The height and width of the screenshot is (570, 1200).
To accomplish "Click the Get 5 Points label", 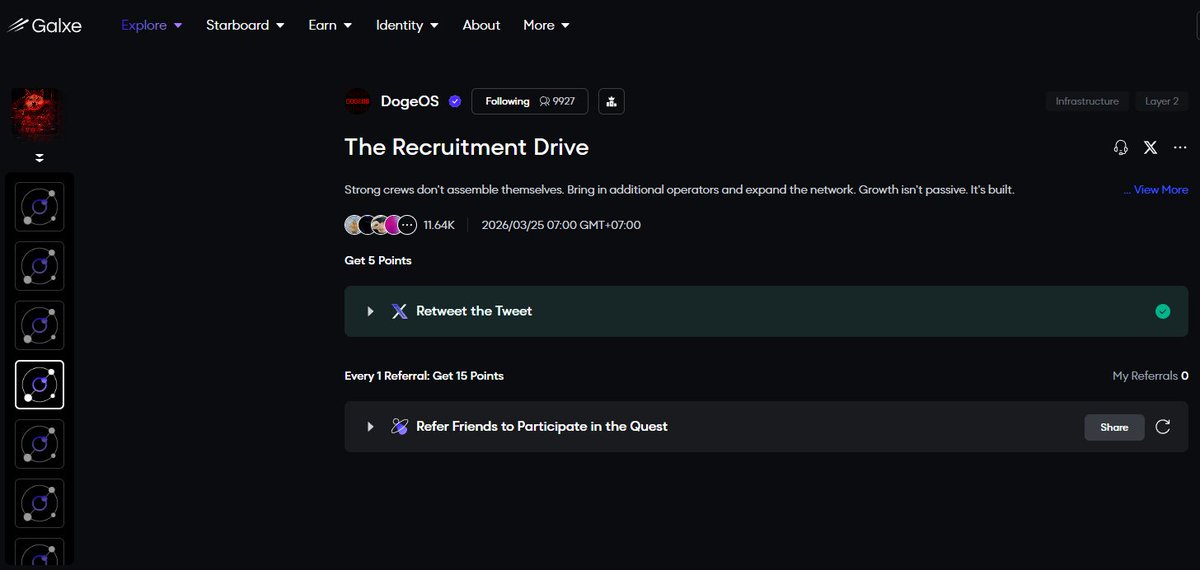I will [378, 260].
